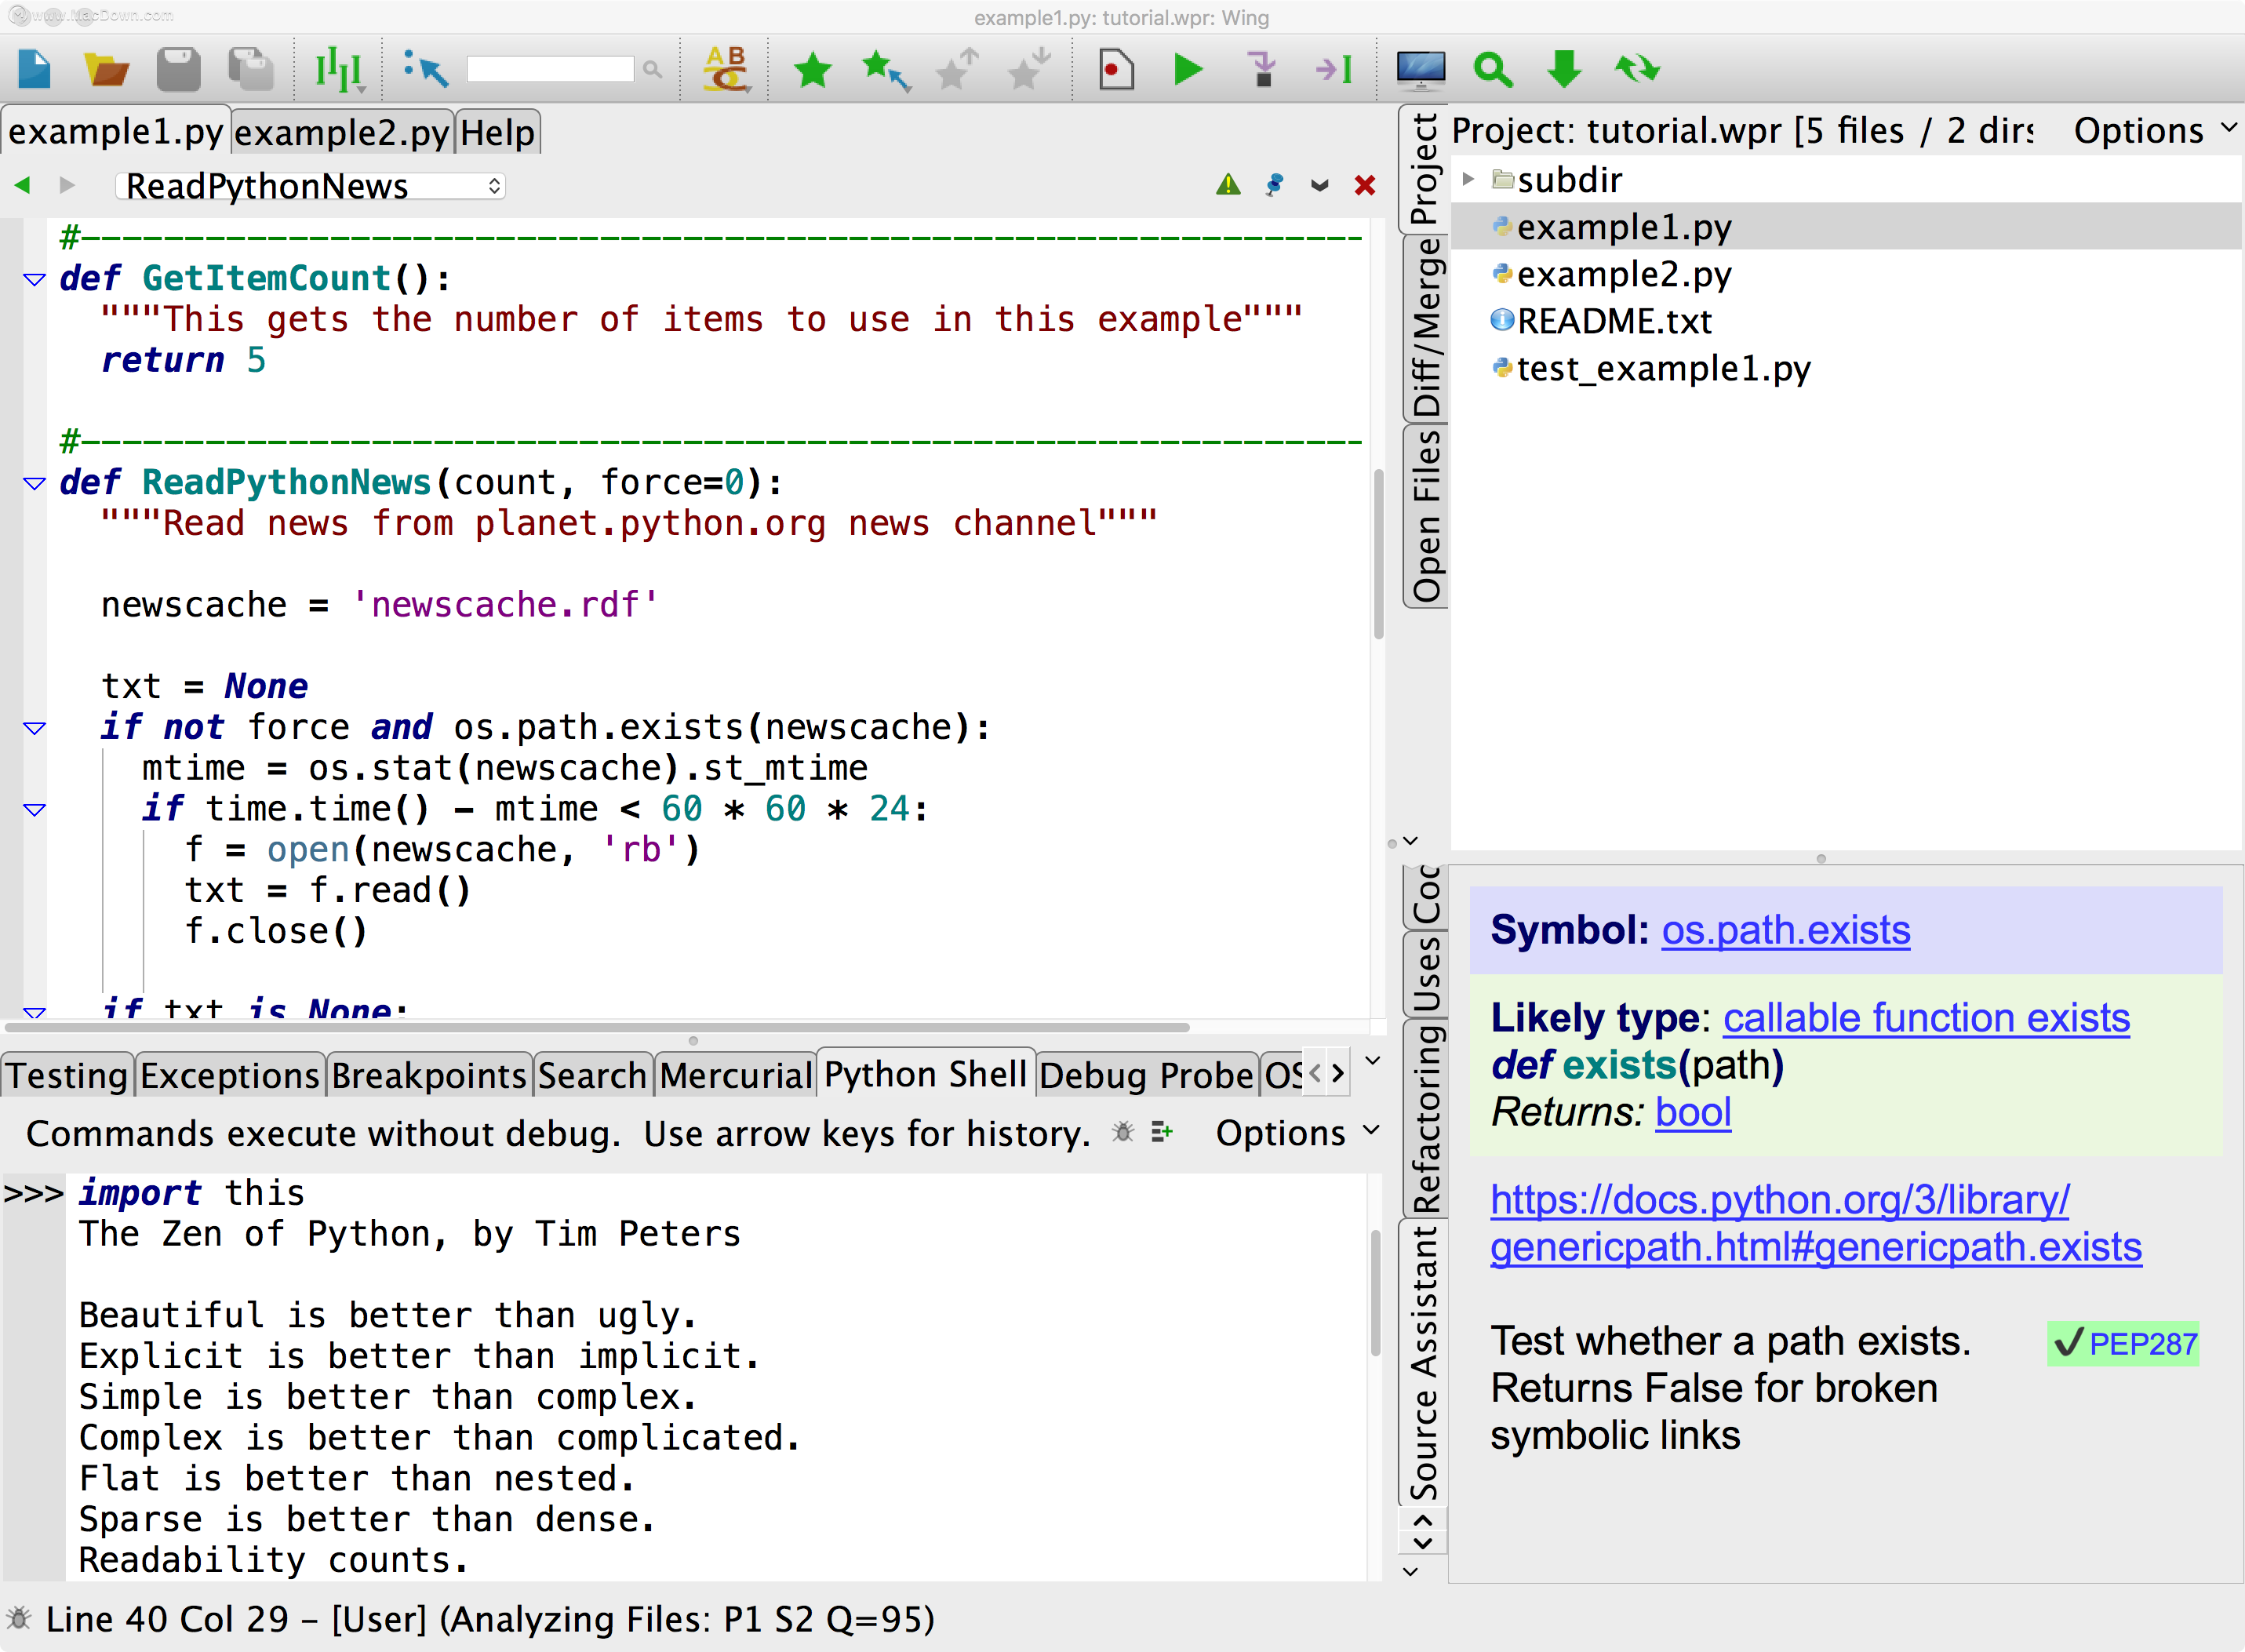The height and width of the screenshot is (1652, 2245).
Task: Collapse the GetItemCount function fold arrow
Action: point(34,279)
